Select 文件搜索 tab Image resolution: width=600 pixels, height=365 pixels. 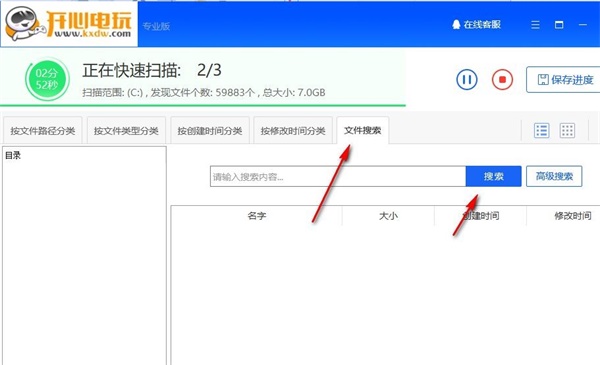click(363, 130)
